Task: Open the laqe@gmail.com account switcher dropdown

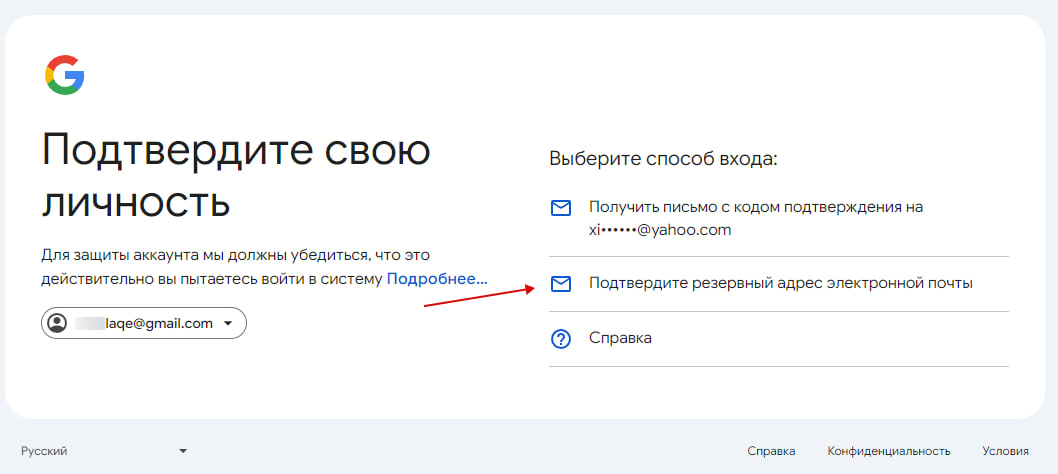Action: pos(144,323)
